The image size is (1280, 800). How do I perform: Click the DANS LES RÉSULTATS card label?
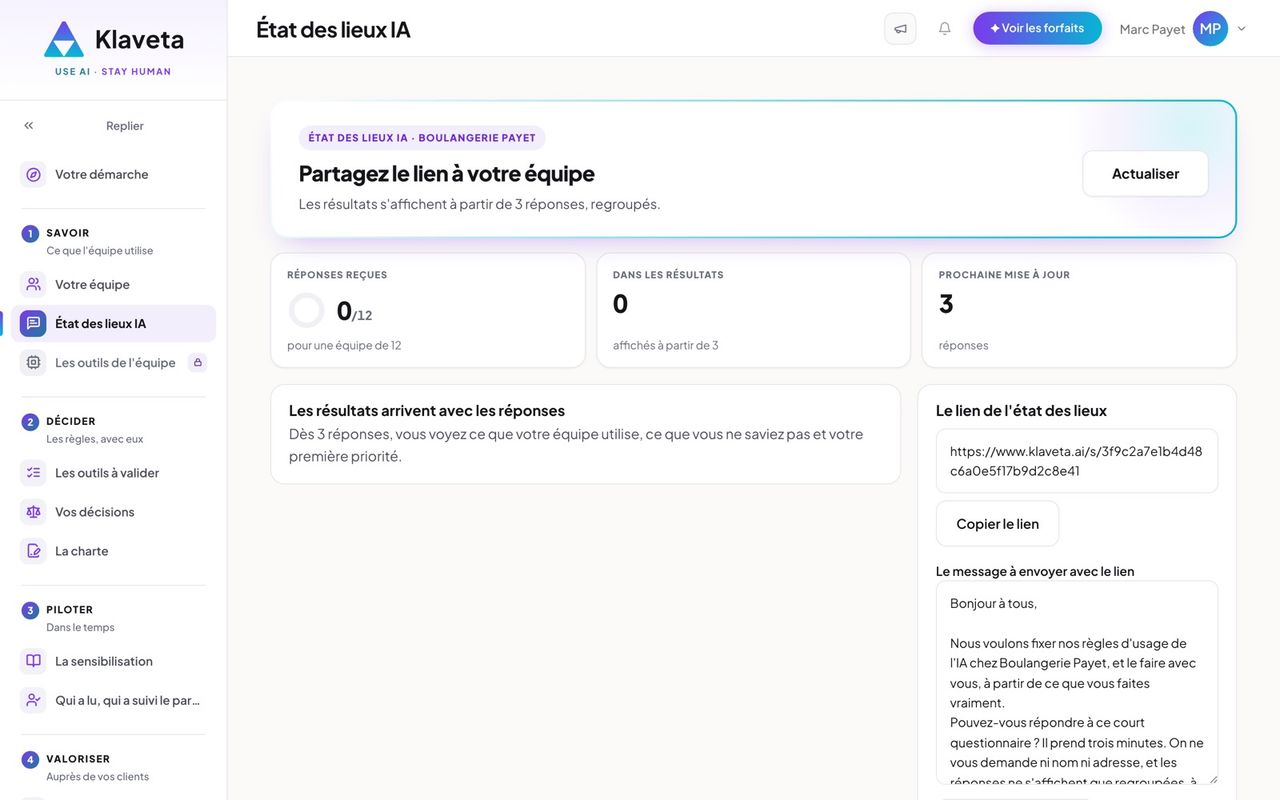coord(668,275)
